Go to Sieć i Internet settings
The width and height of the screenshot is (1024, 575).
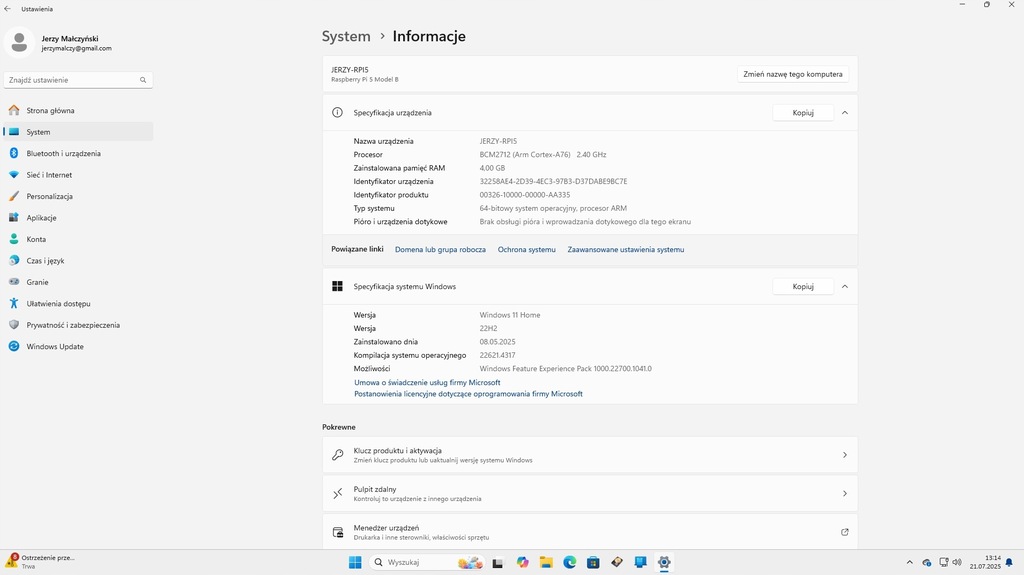pyautogui.click(x=49, y=175)
